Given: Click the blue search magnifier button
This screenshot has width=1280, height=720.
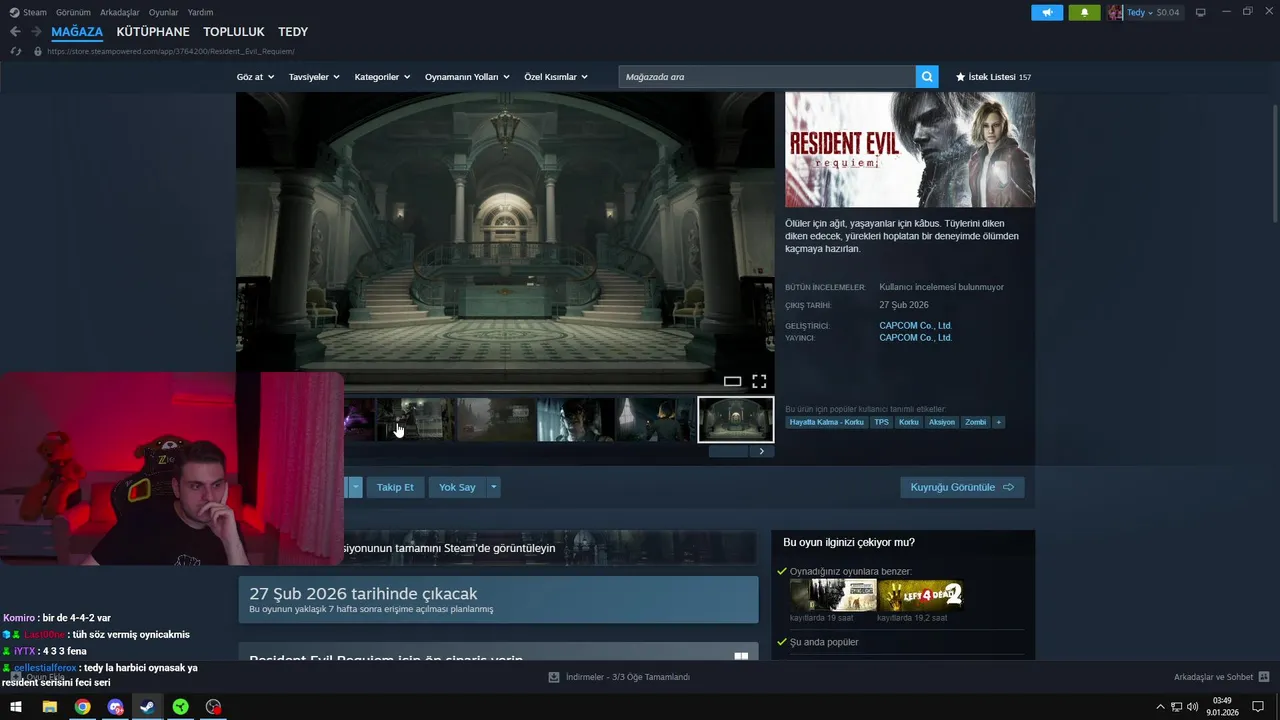Looking at the screenshot, I should tap(928, 77).
